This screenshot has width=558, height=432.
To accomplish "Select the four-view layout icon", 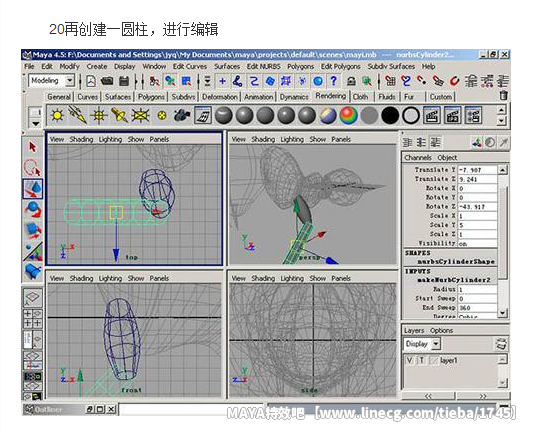I will click(32, 319).
